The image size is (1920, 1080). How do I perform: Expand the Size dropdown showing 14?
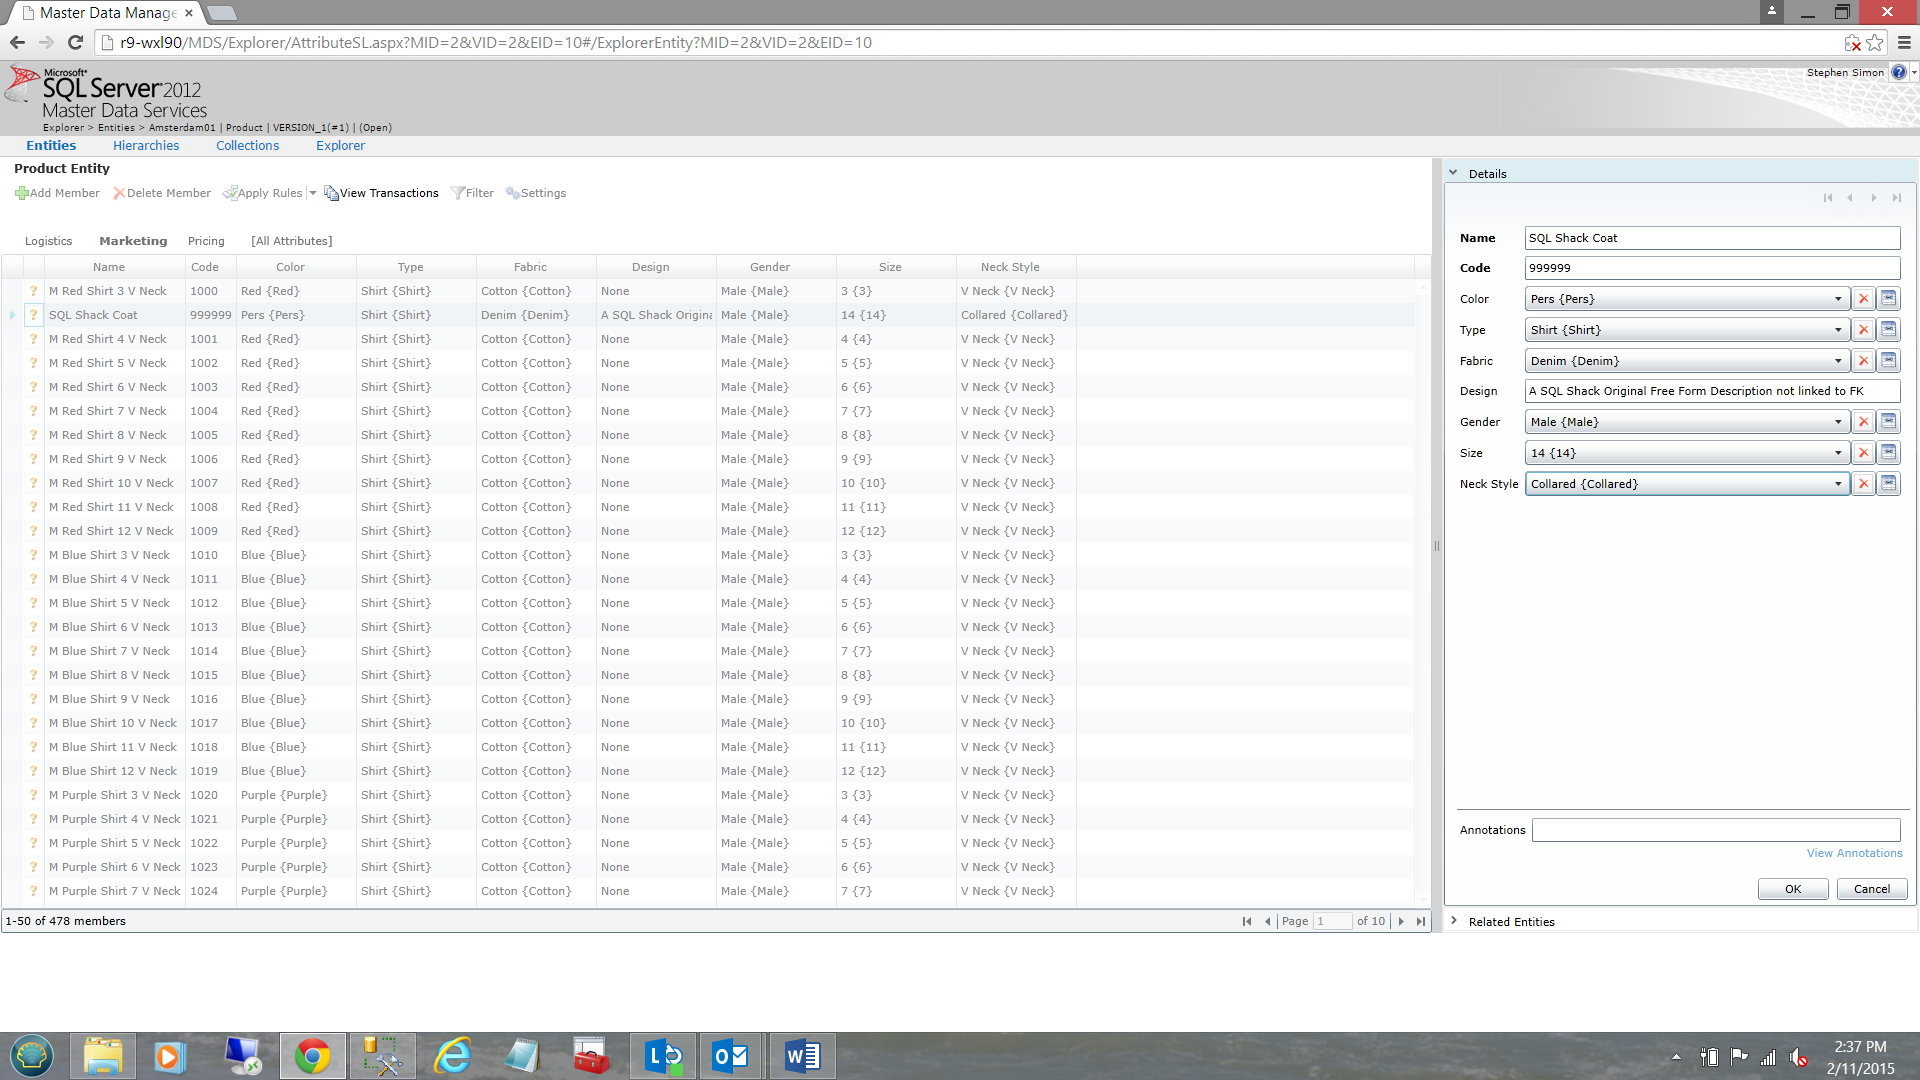[x=1838, y=453]
